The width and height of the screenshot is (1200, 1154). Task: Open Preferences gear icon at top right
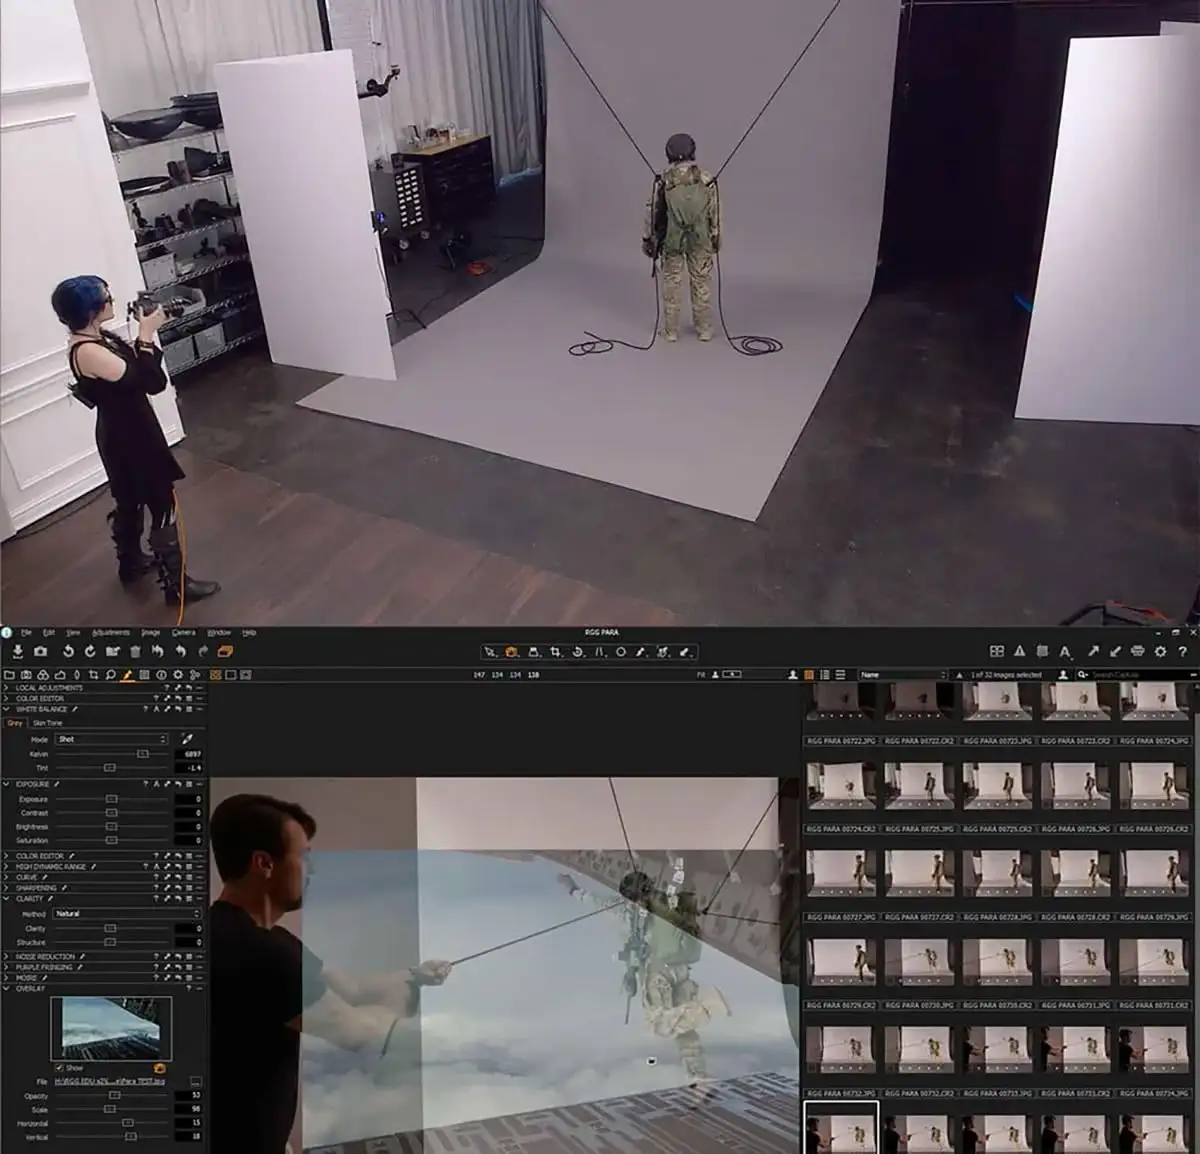tap(1160, 652)
